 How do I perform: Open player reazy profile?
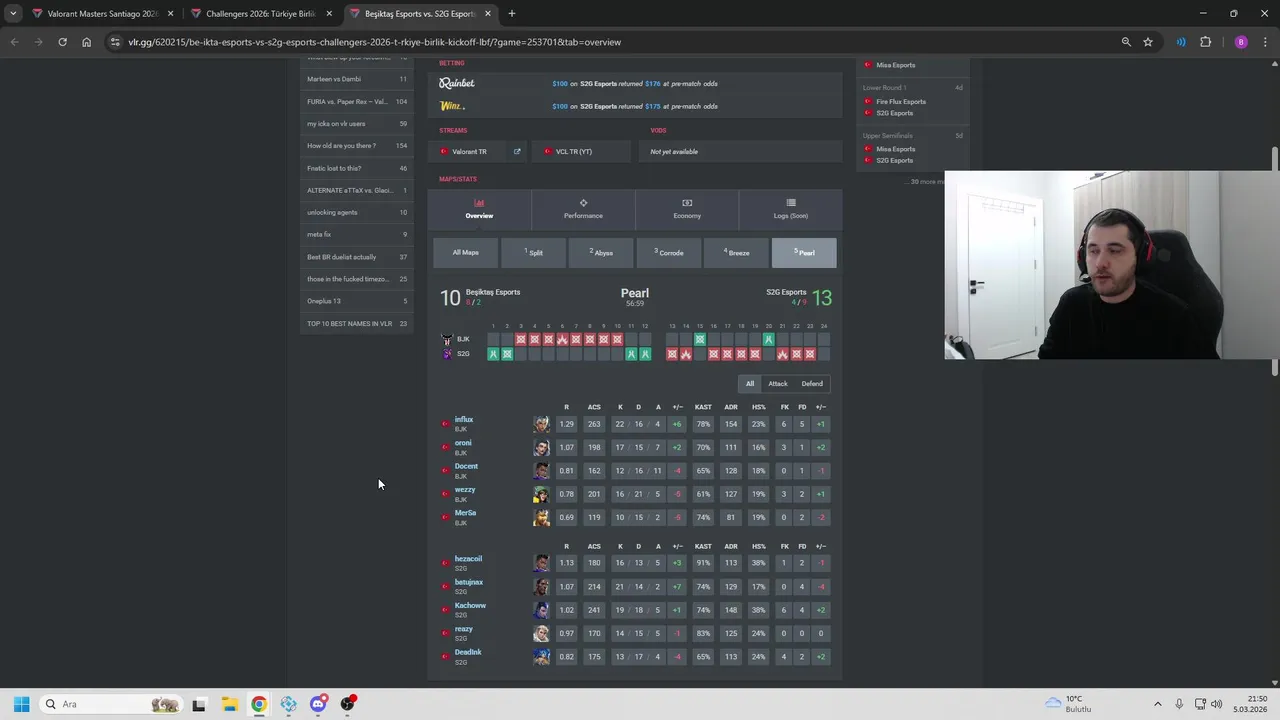pyautogui.click(x=463, y=629)
